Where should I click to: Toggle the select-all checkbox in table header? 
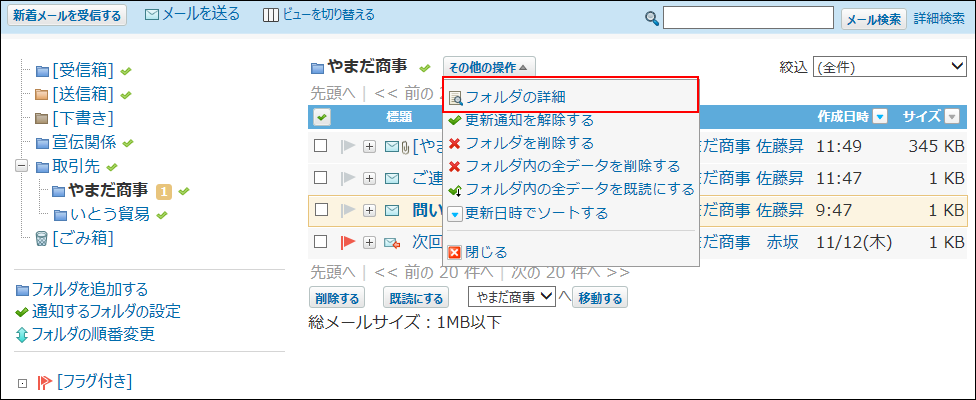coord(322,116)
